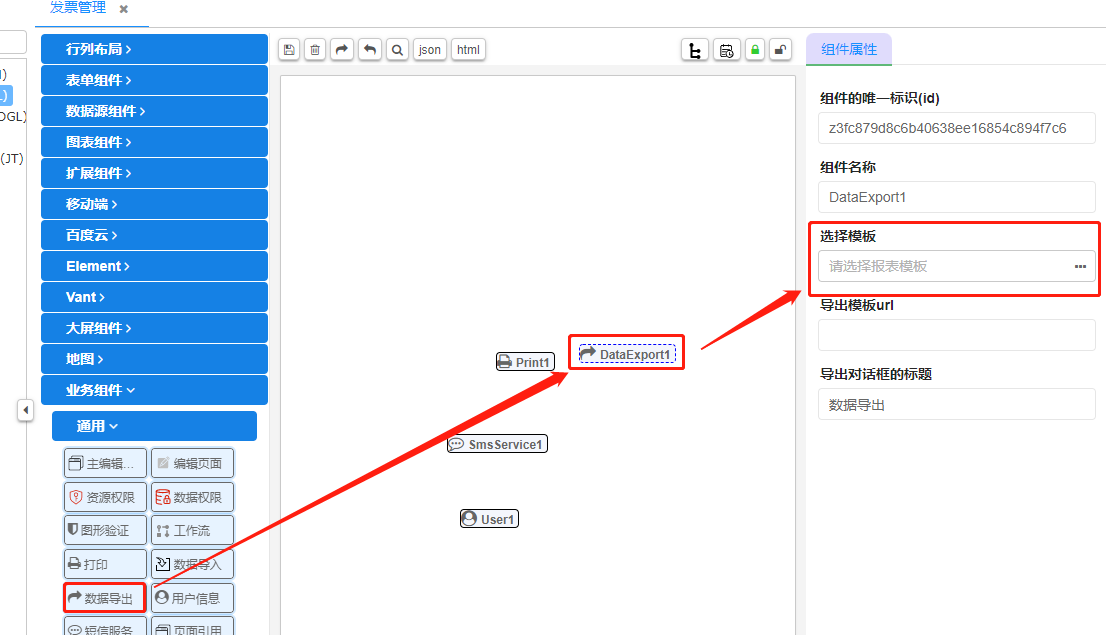Collapse the left sidebar with arrow handle
The width and height of the screenshot is (1106, 635).
point(26,410)
